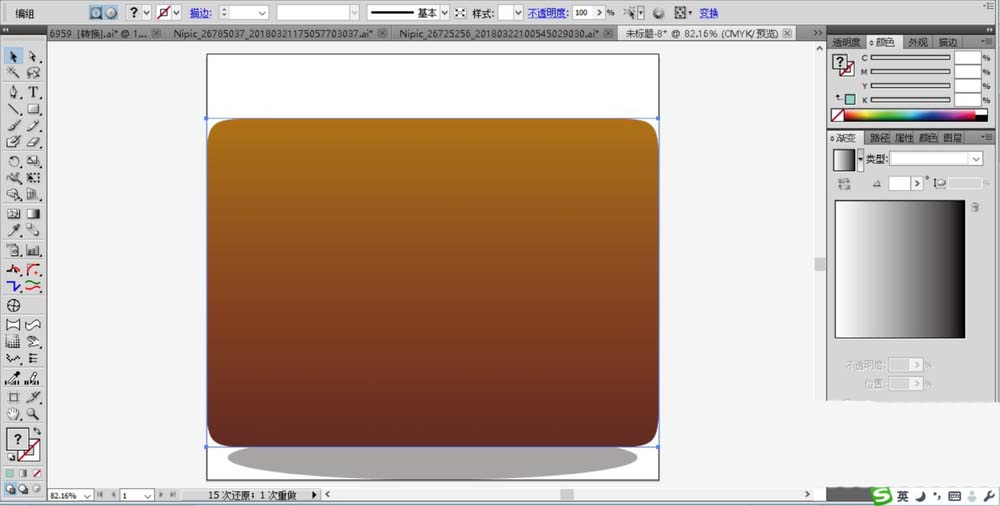The image size is (1000, 506).
Task: Open the stroke weight dropdown
Action: click(x=262, y=13)
